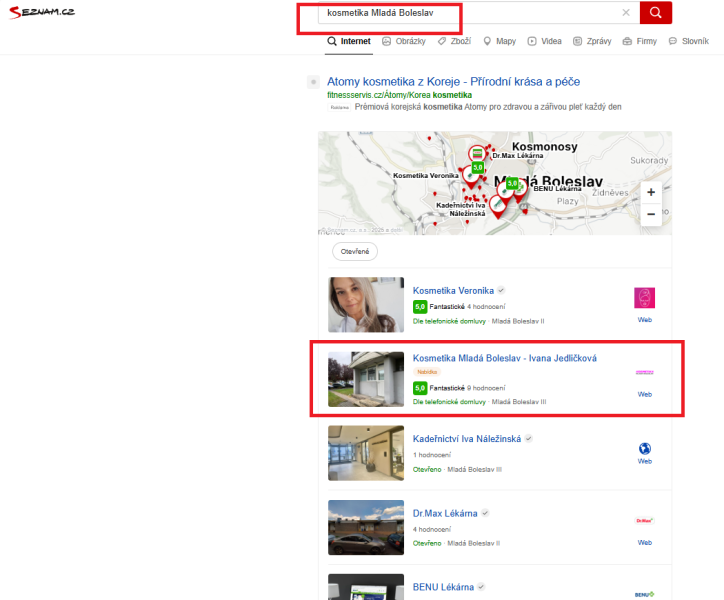Click the verified checkmark next to Dr.Max Lékárna
The width and height of the screenshot is (724, 600).
point(485,513)
